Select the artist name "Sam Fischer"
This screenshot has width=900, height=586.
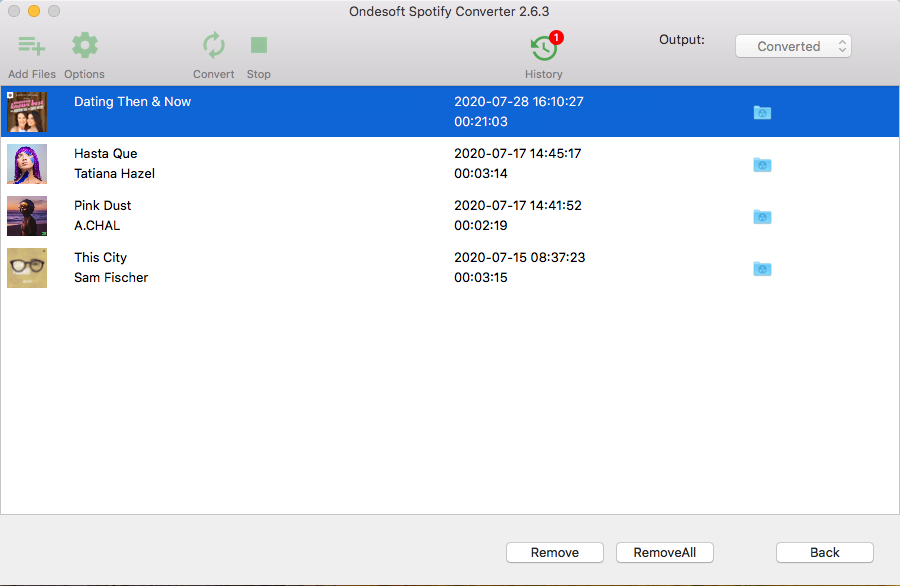click(x=111, y=278)
